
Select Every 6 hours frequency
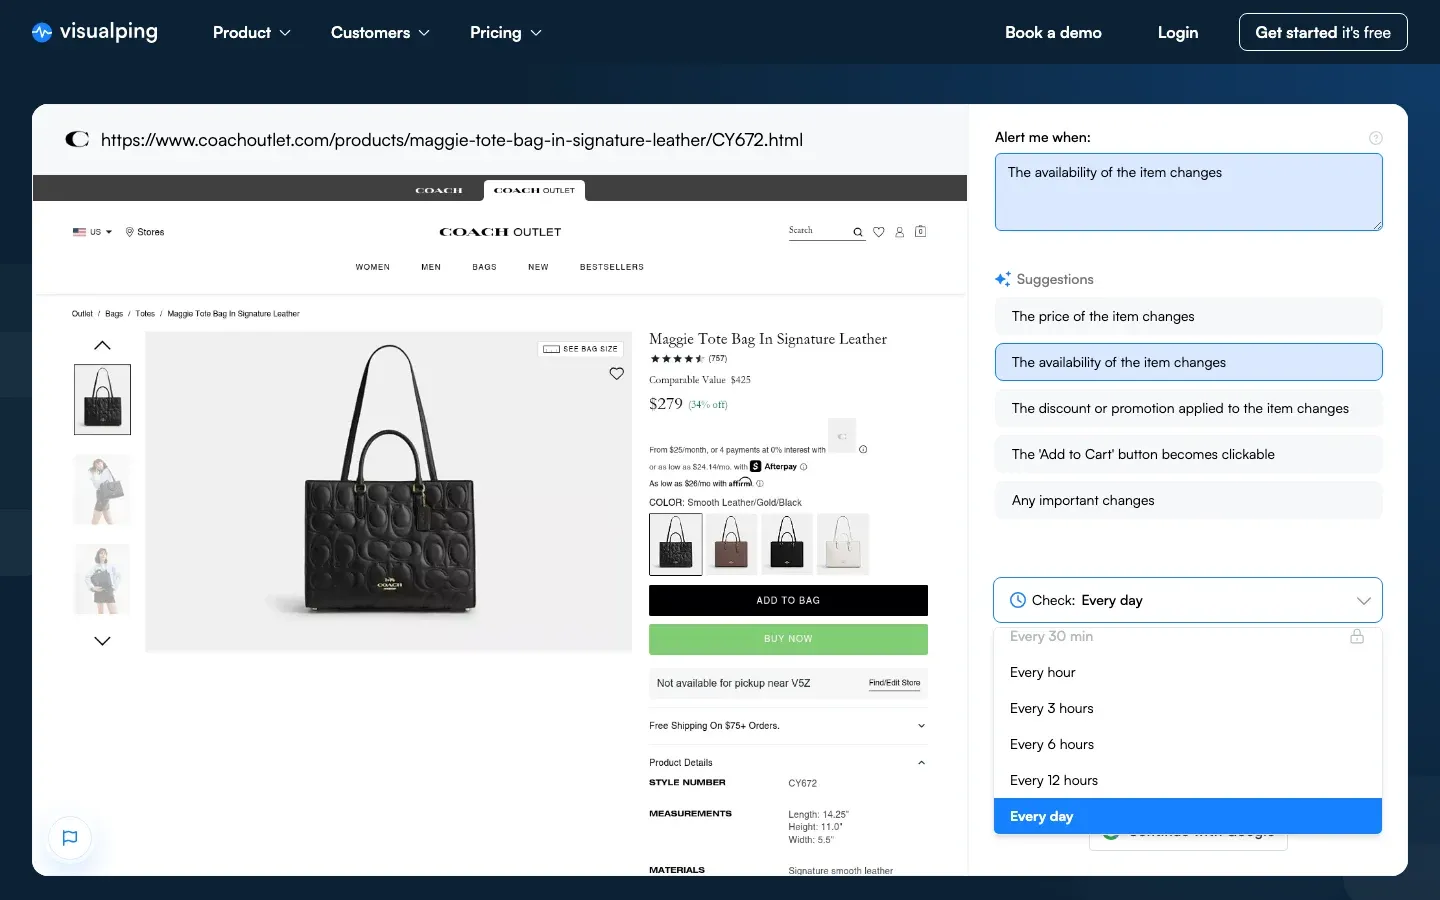coord(1188,744)
